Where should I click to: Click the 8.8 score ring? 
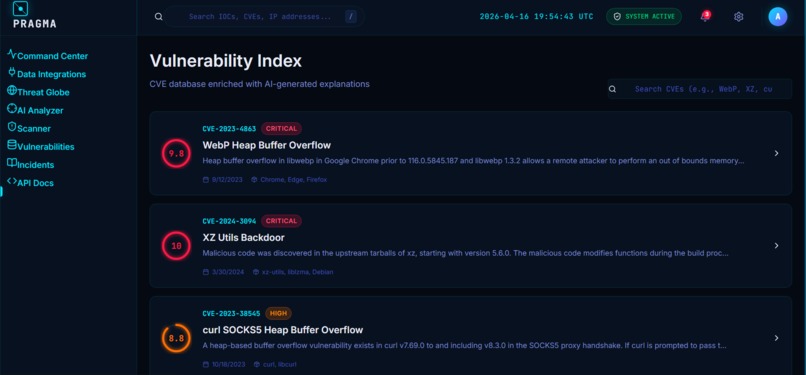click(x=176, y=338)
